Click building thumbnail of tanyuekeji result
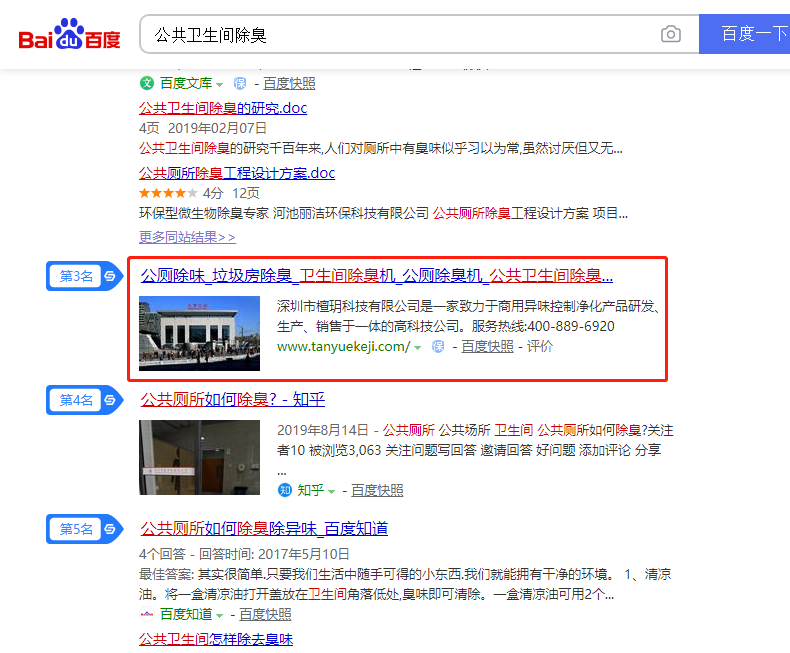Image resolution: width=790 pixels, height=653 pixels. (200, 333)
